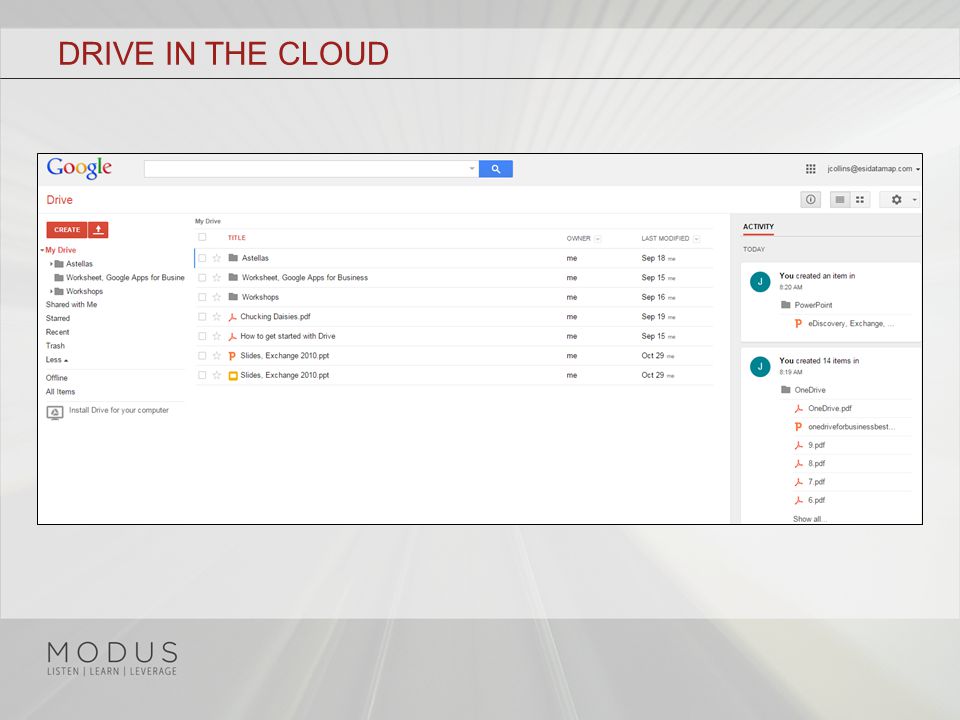960x720 pixels.
Task: Click the folder icon of Astellas row
Action: (x=233, y=258)
